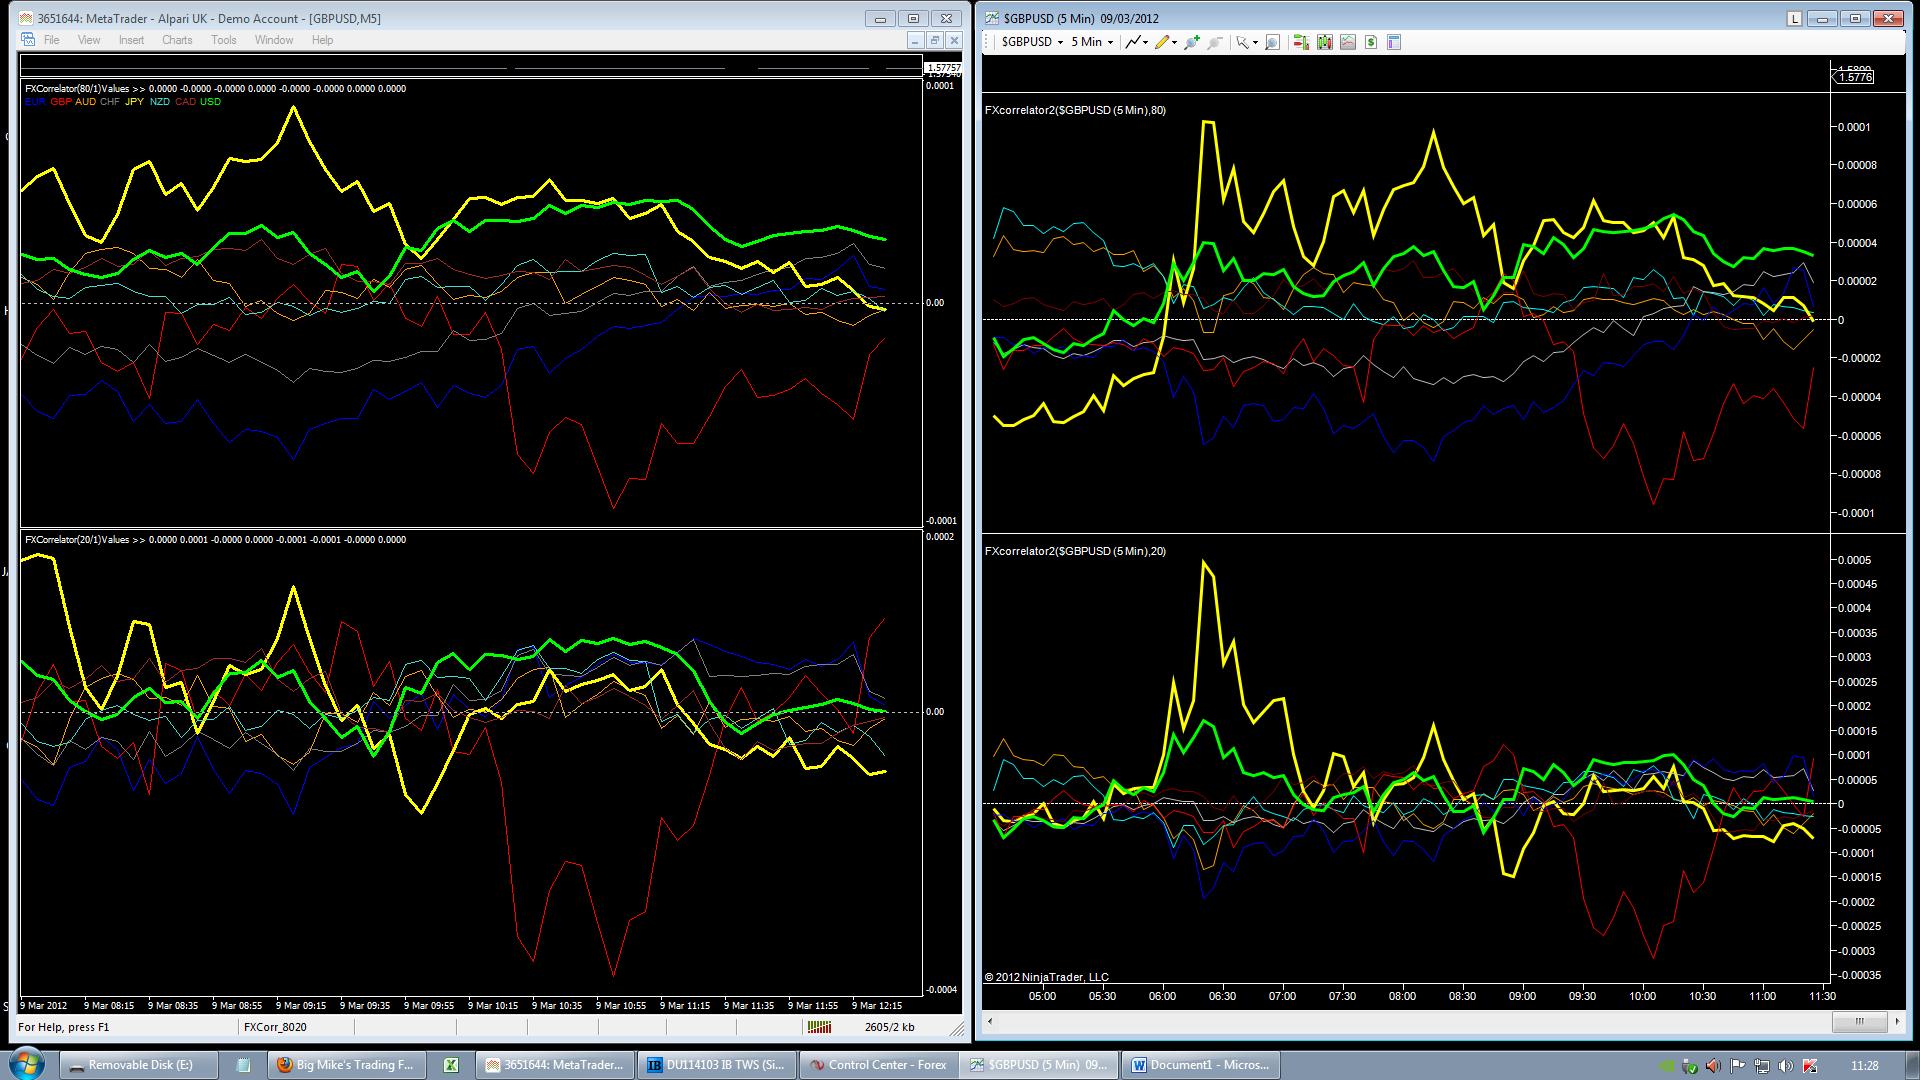1920x1080 pixels.
Task: Open the $GBPUSD instrument dropdown
Action: pos(1032,42)
